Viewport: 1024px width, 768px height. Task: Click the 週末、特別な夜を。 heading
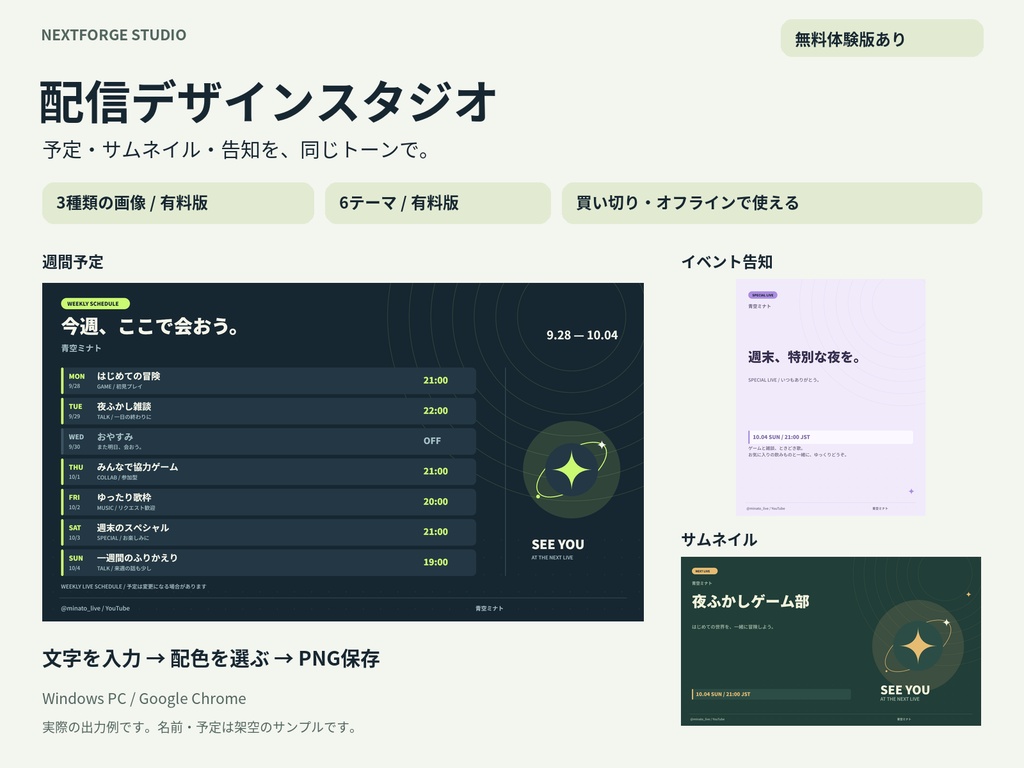tap(805, 357)
